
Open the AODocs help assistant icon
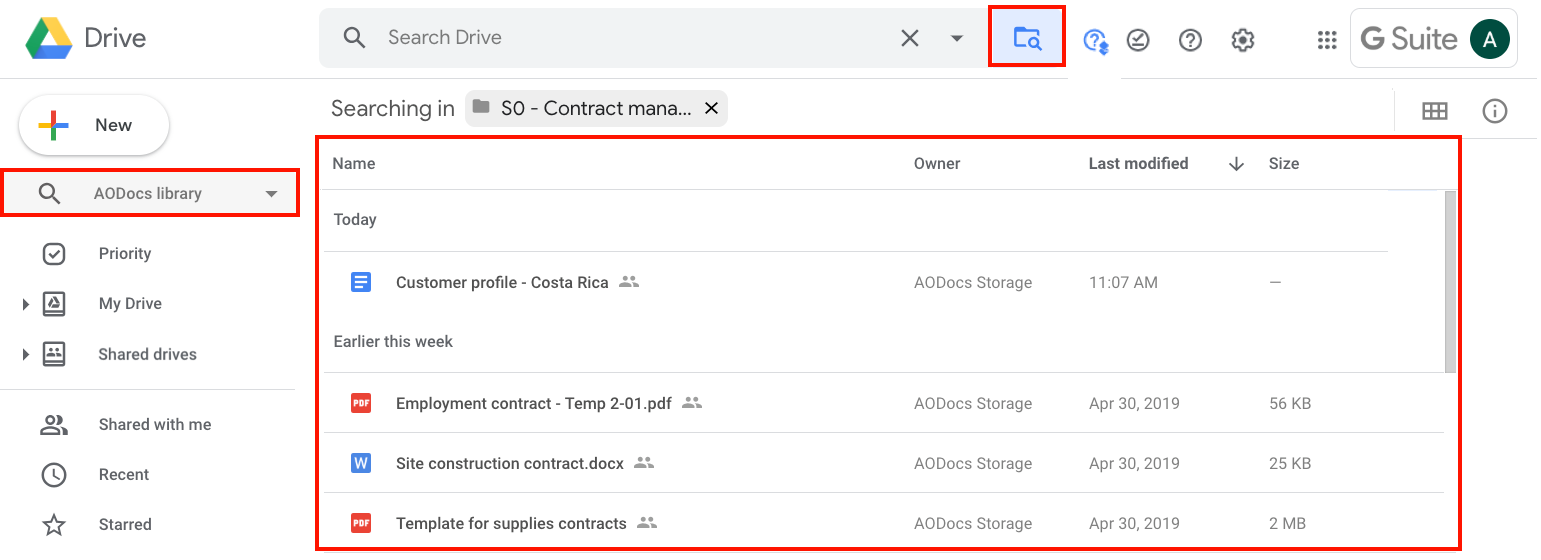point(1096,40)
